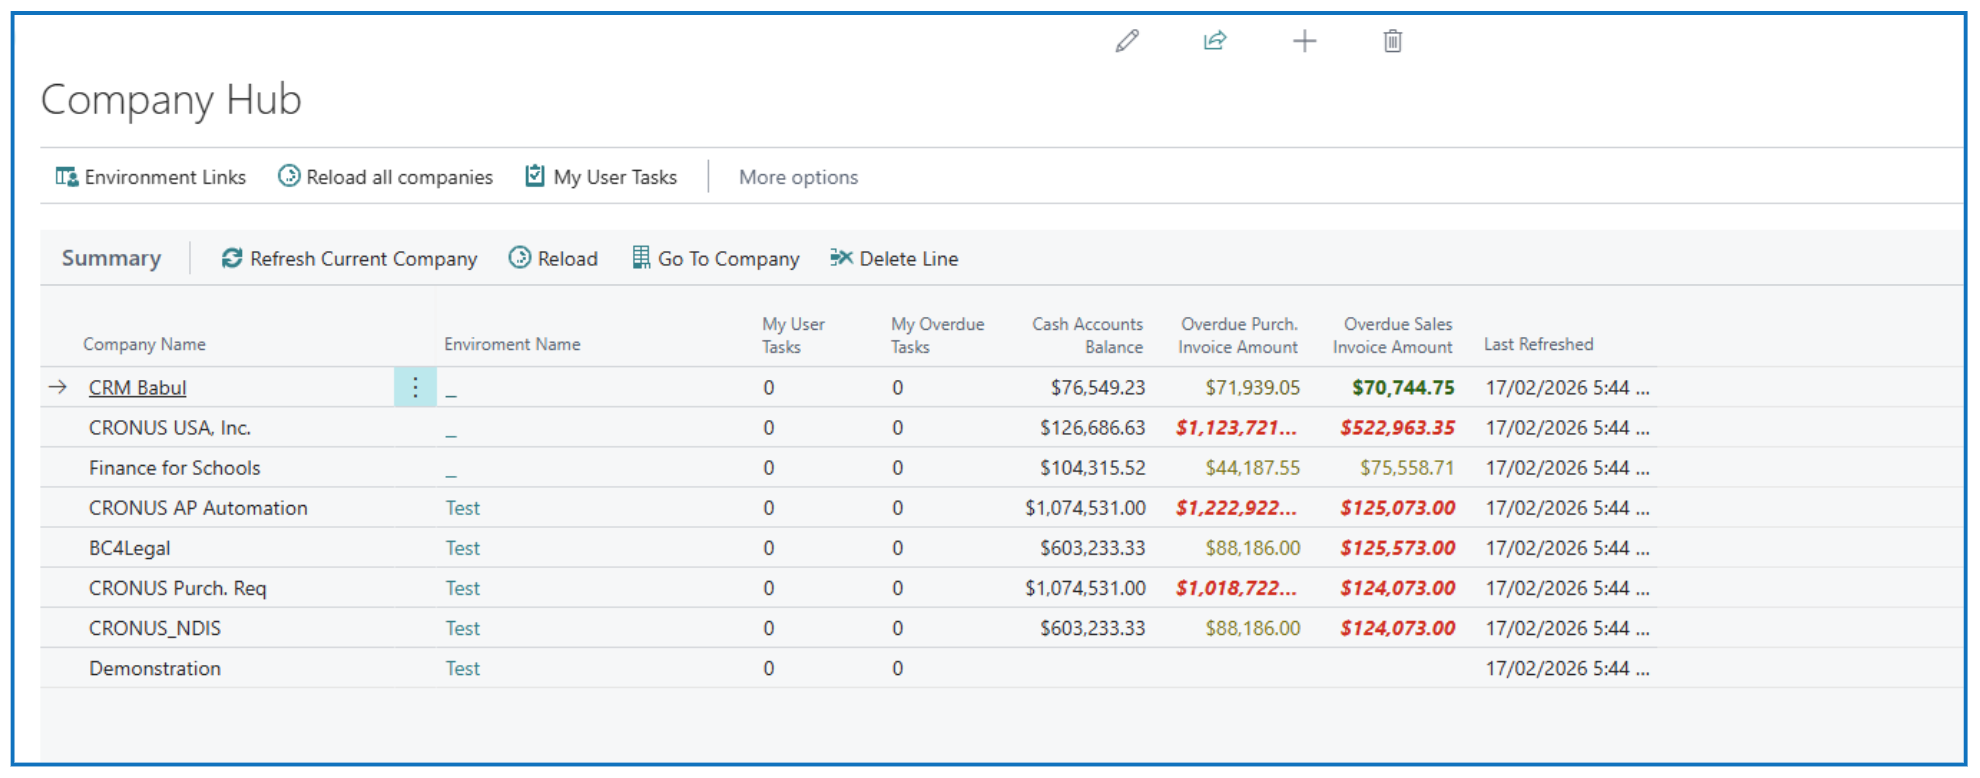This screenshot has width=1980, height=778.
Task: Click the share icon at top
Action: click(1215, 41)
